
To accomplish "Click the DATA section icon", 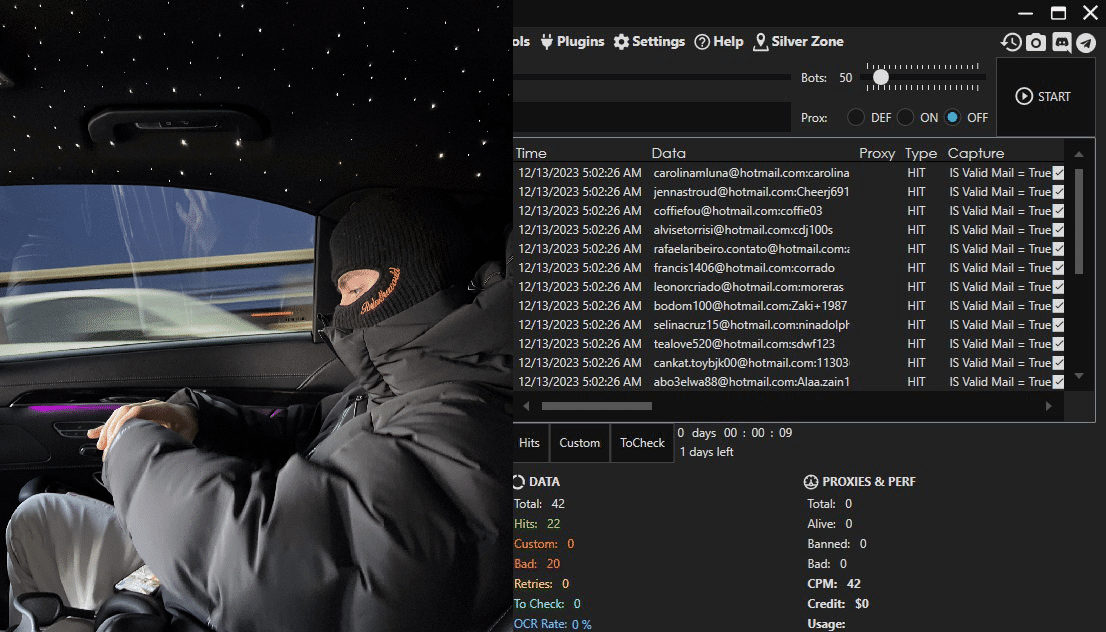I will [518, 482].
